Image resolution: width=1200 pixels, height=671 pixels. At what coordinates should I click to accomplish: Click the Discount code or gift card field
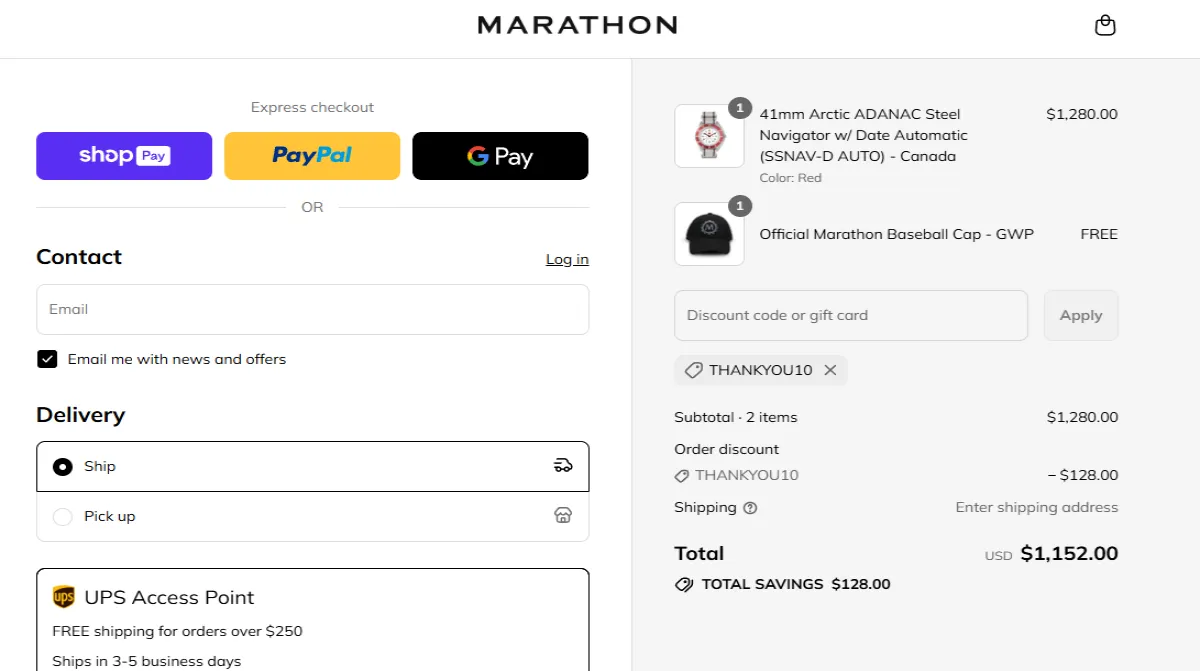850,316
